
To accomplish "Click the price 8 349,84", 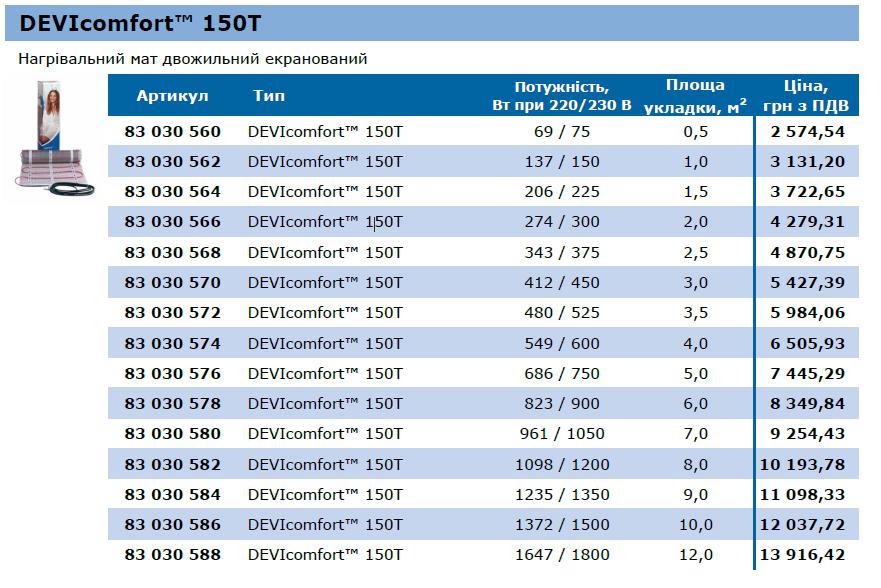I will pos(807,404).
